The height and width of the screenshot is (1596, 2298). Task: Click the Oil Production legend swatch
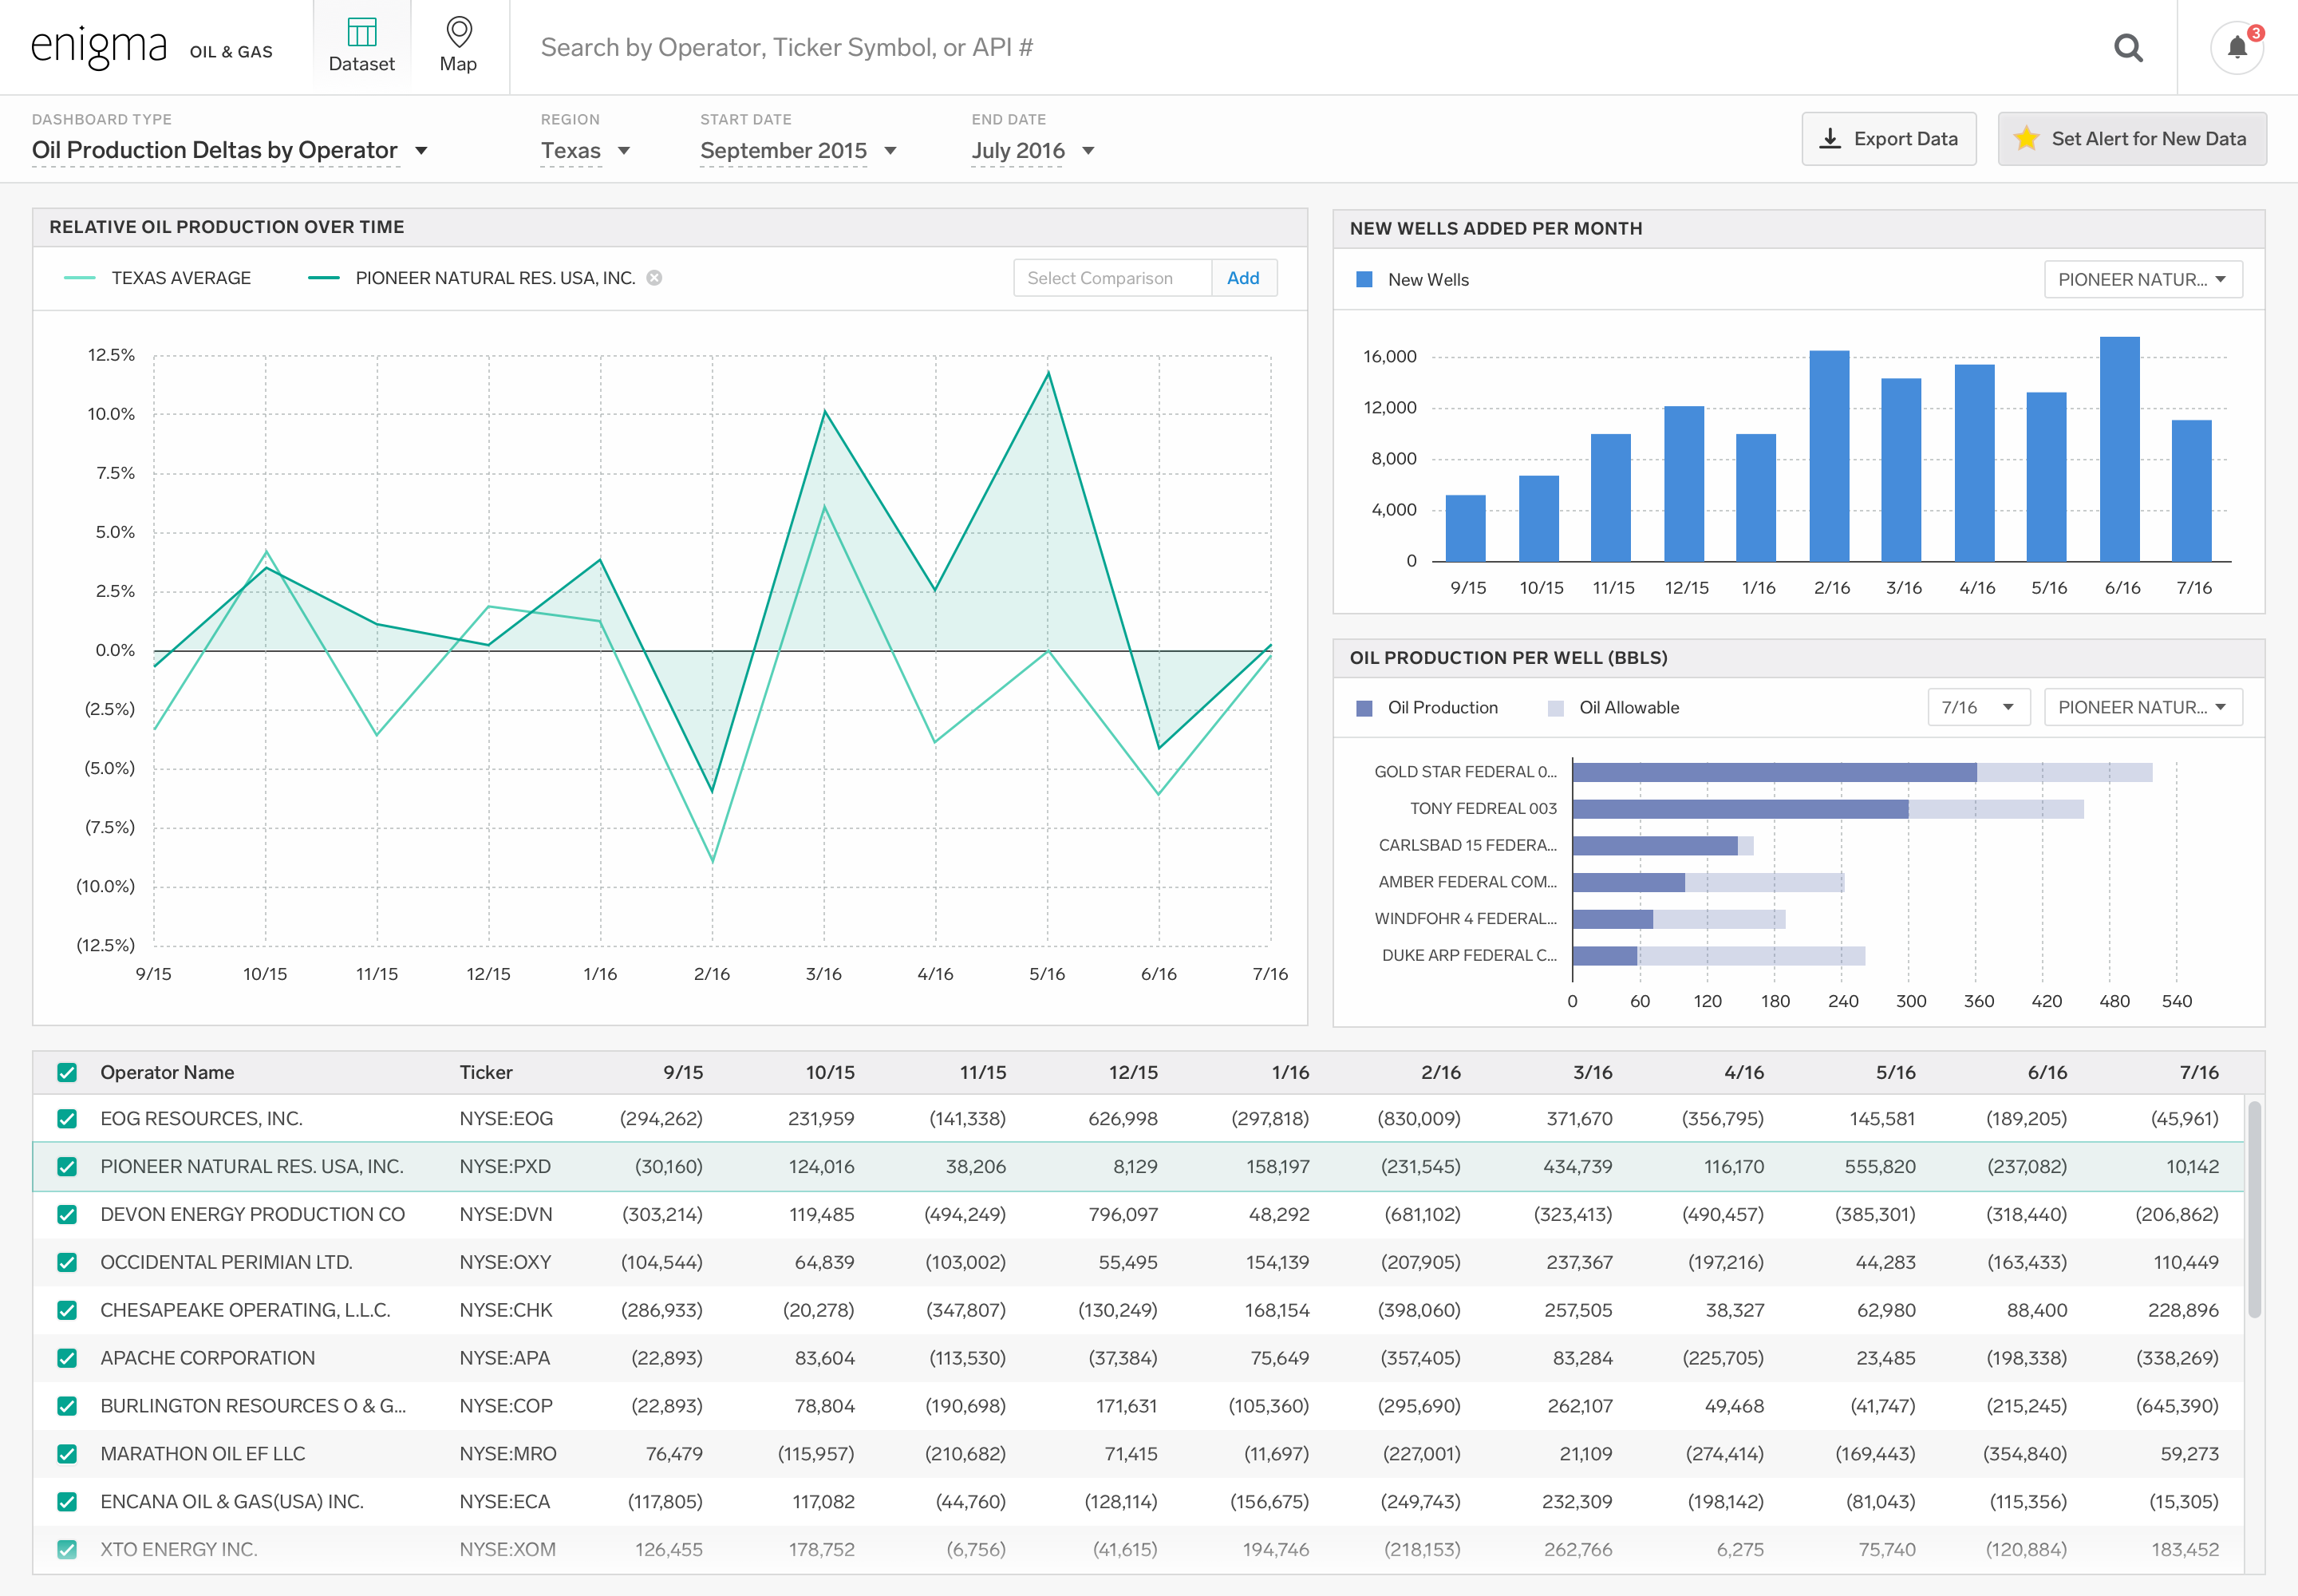click(1363, 708)
